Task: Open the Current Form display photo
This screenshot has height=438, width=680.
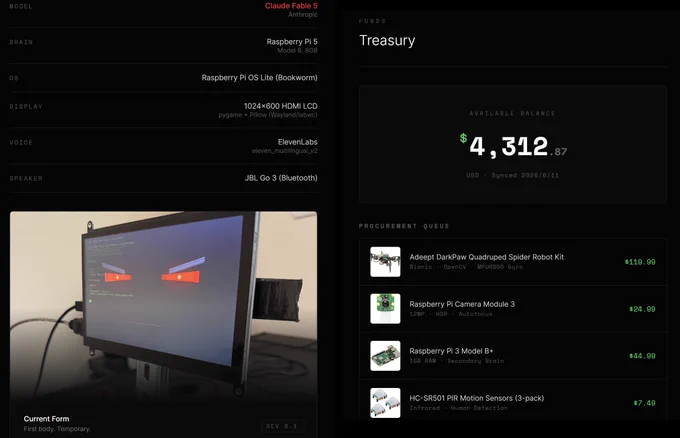Action: coord(163,304)
